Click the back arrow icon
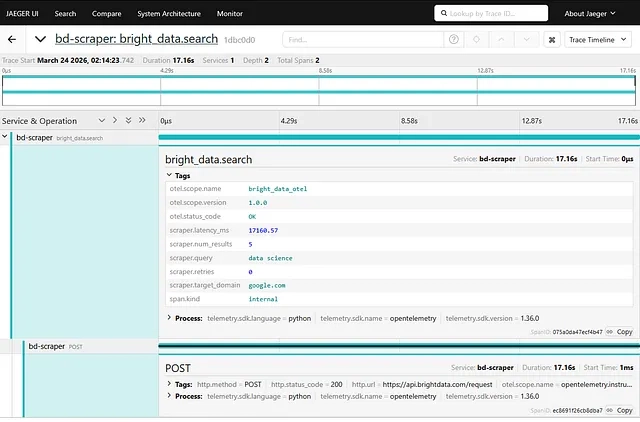This screenshot has height=422, width=640. click(12, 39)
